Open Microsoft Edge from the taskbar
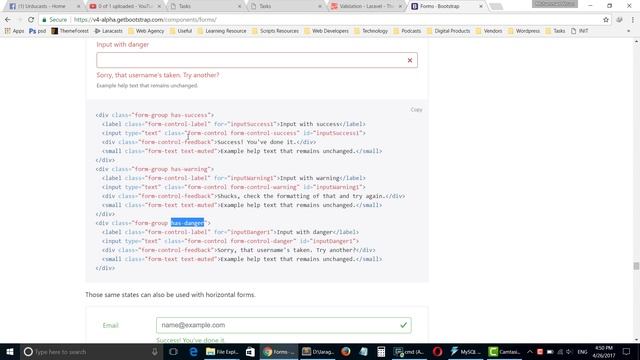Image resolution: width=640 pixels, height=360 pixels. (x=193, y=352)
